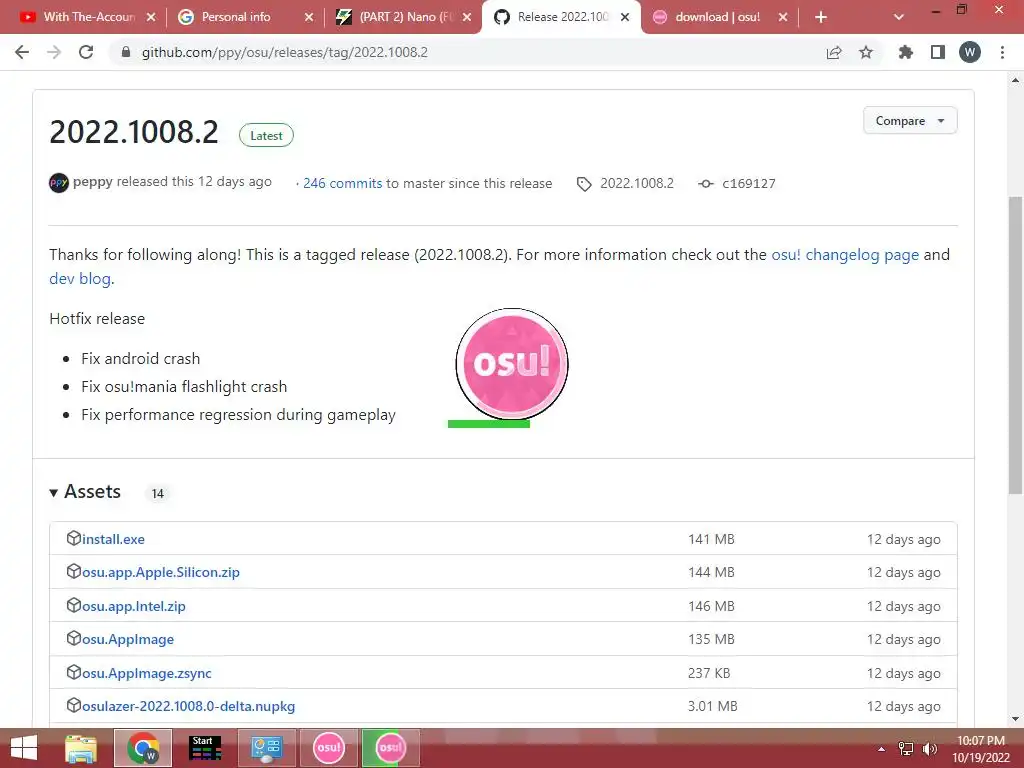1024x768 pixels.
Task: Click package icon beside osulazer delta nupkg
Action: click(74, 705)
